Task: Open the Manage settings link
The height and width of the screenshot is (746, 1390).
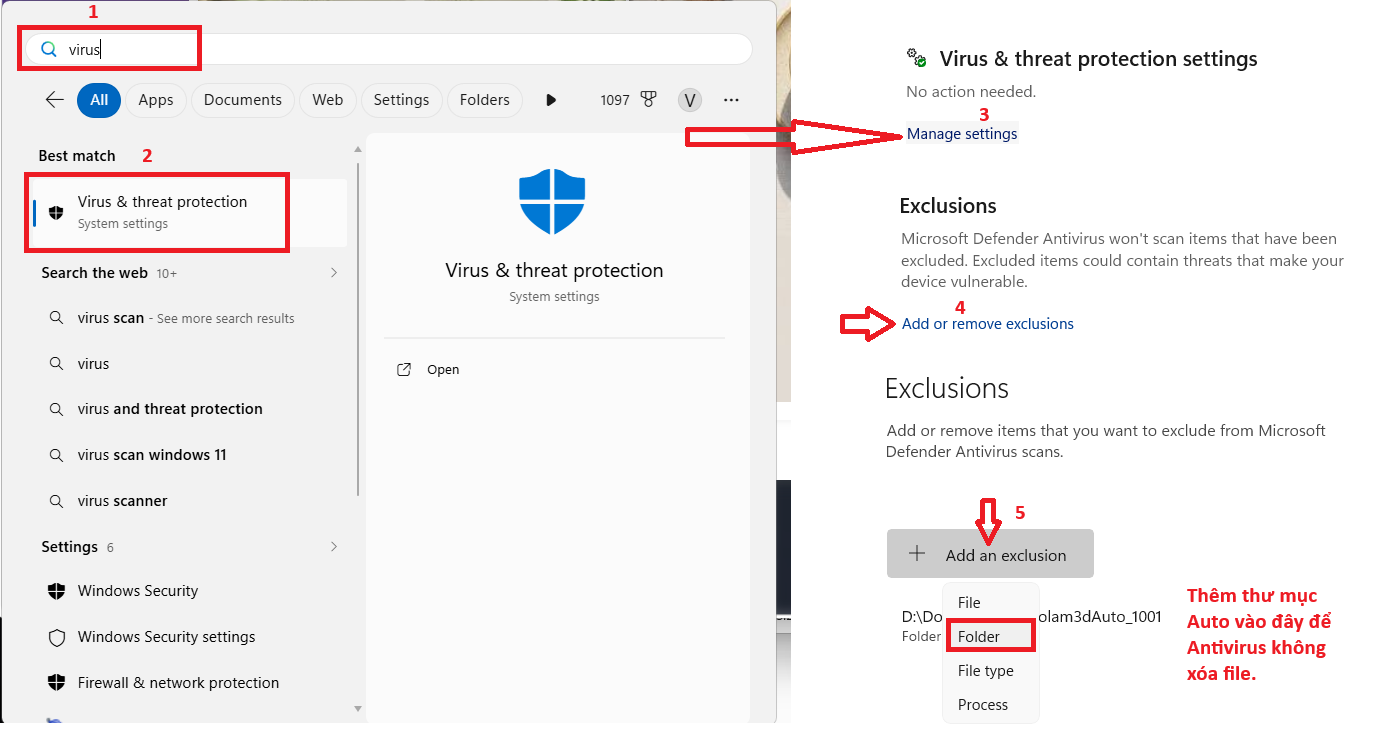Action: tap(962, 134)
